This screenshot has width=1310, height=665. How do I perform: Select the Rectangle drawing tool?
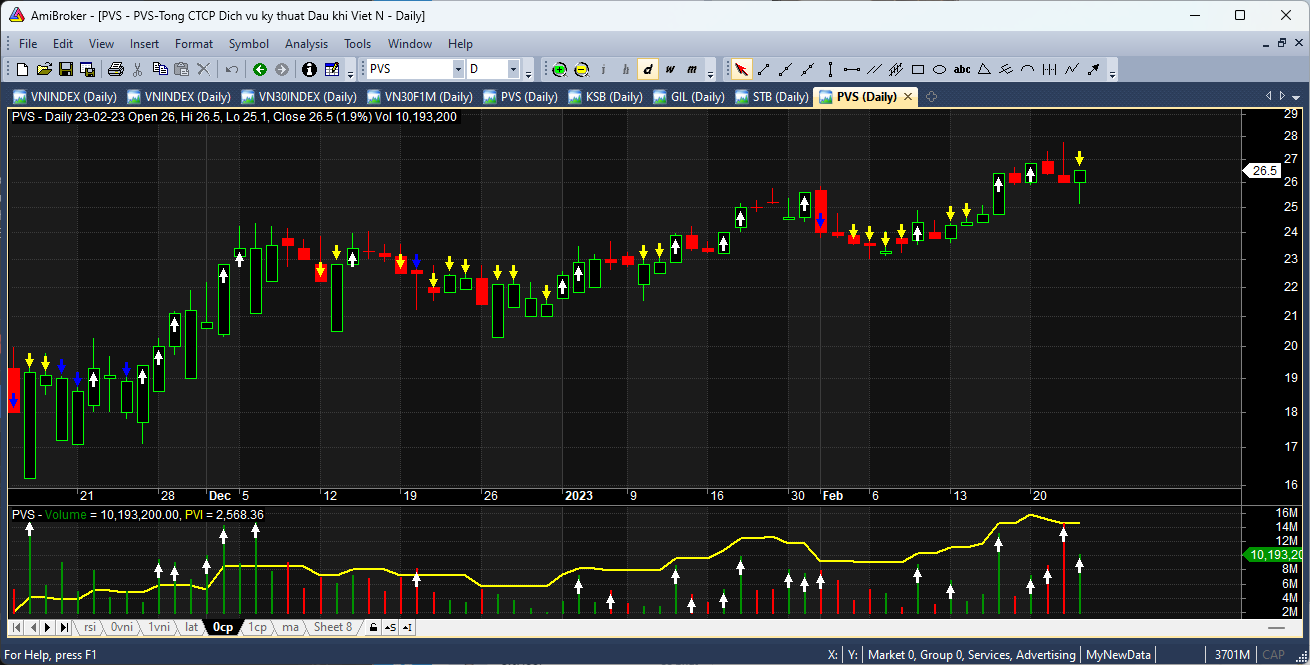[918, 69]
